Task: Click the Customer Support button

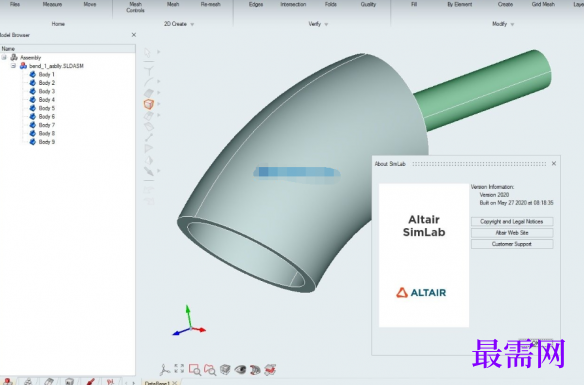Action: point(512,244)
